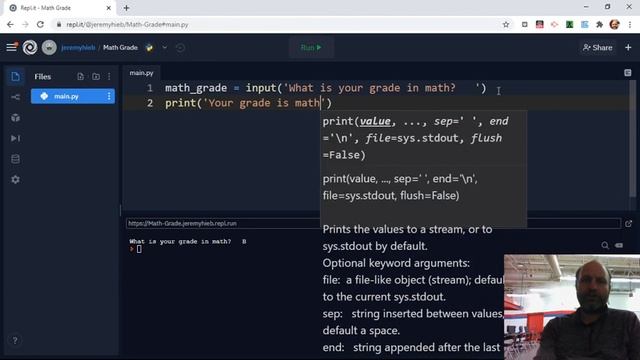Create a new repl with the plus icon
640x360 pixels.
[x=628, y=47]
